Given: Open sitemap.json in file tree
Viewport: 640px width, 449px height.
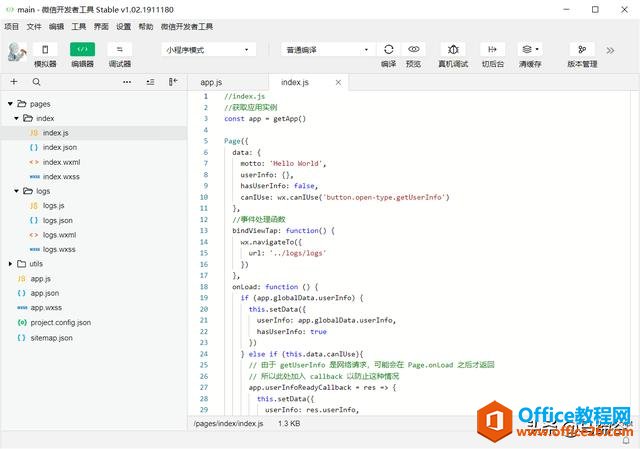Looking at the screenshot, I should [x=94, y=338].
